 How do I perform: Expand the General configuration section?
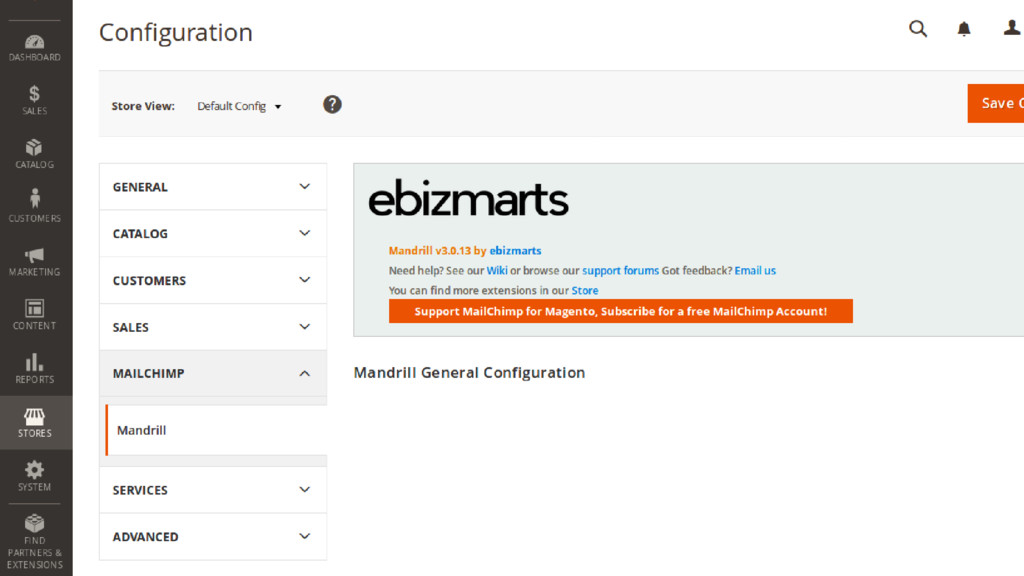click(213, 187)
